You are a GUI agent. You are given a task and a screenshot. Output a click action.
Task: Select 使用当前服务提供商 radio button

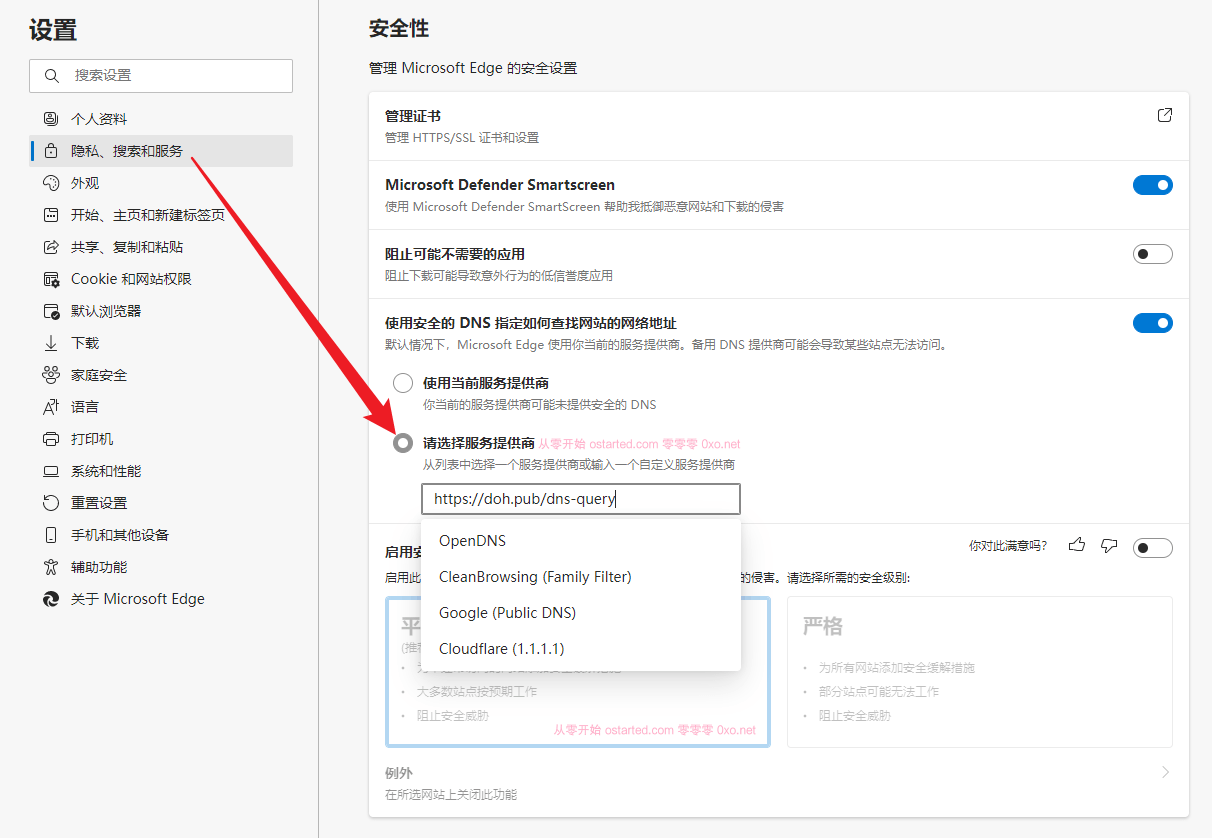coord(403,383)
